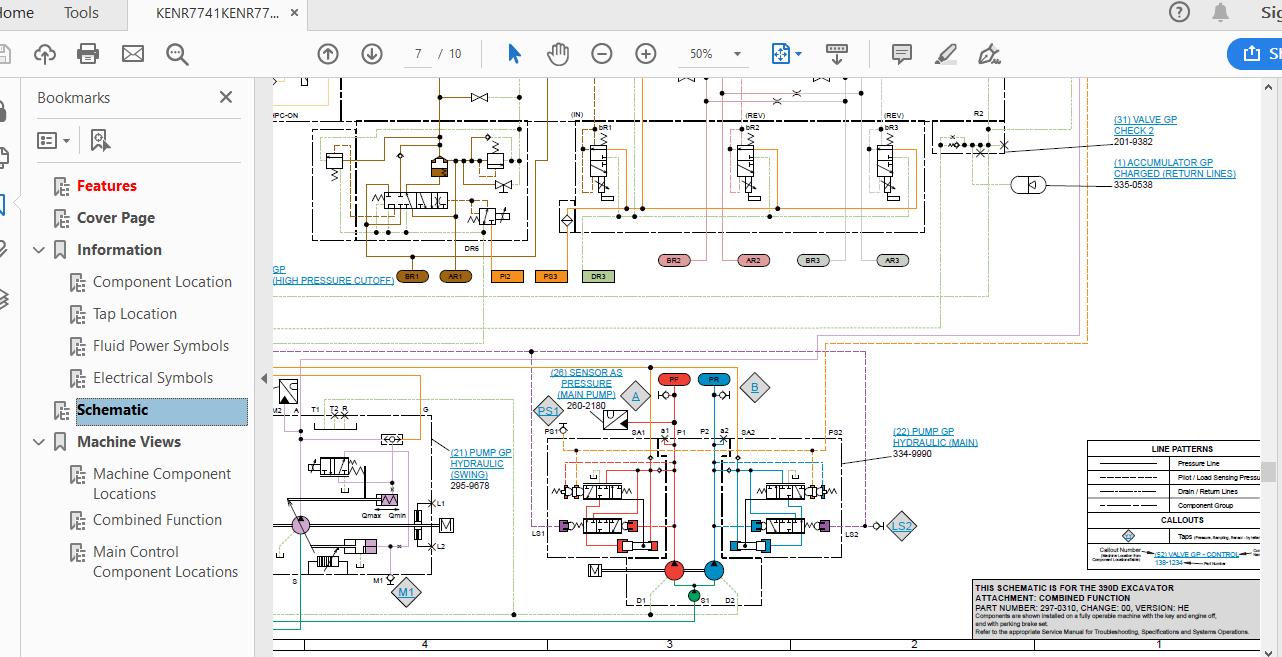This screenshot has height=657, width=1282.
Task: Click the page number input field
Action: click(x=418, y=54)
